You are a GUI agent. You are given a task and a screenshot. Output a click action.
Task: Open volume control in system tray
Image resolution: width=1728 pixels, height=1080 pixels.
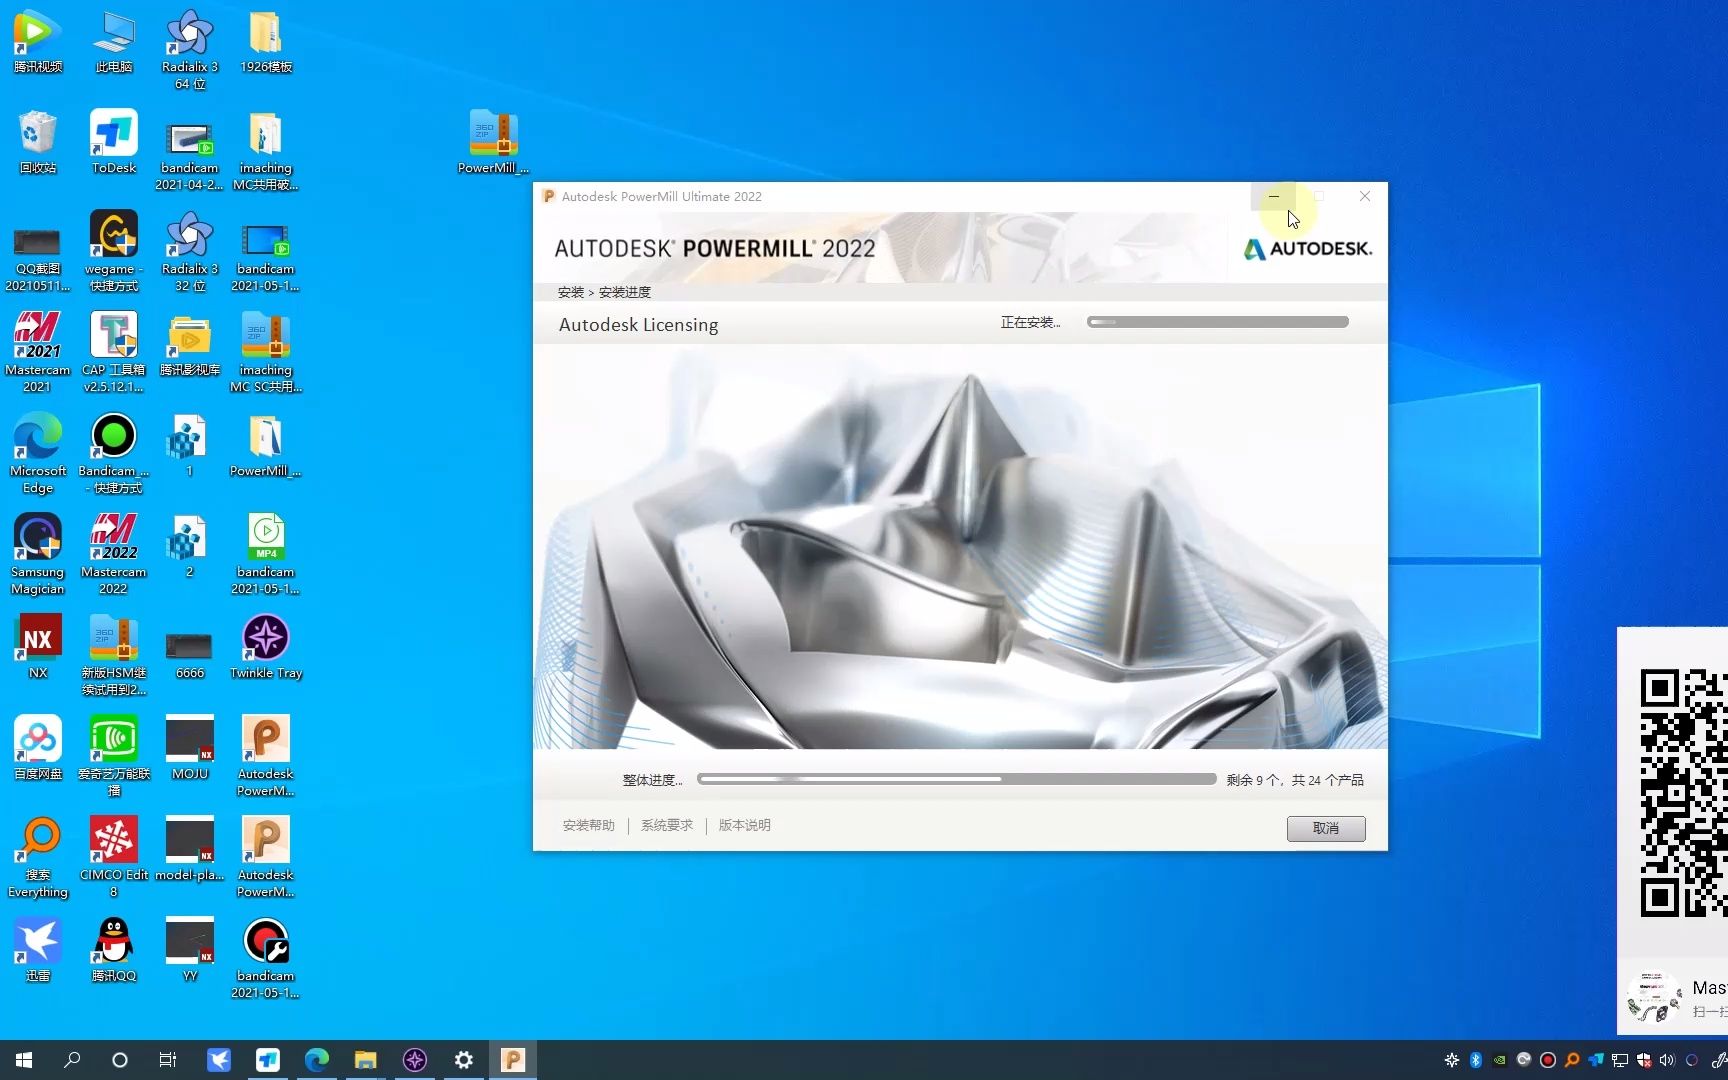1667,1060
